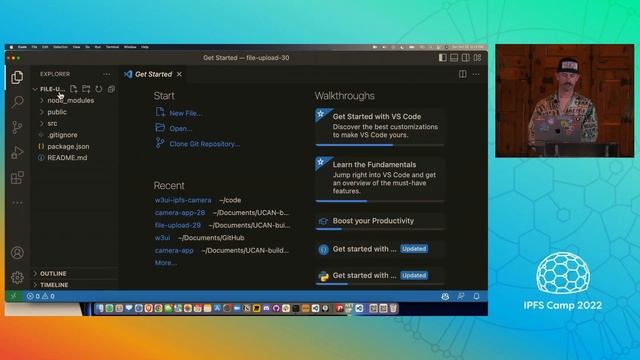Expand the public folder
Viewport: 640px width, 360px height.
(57, 112)
